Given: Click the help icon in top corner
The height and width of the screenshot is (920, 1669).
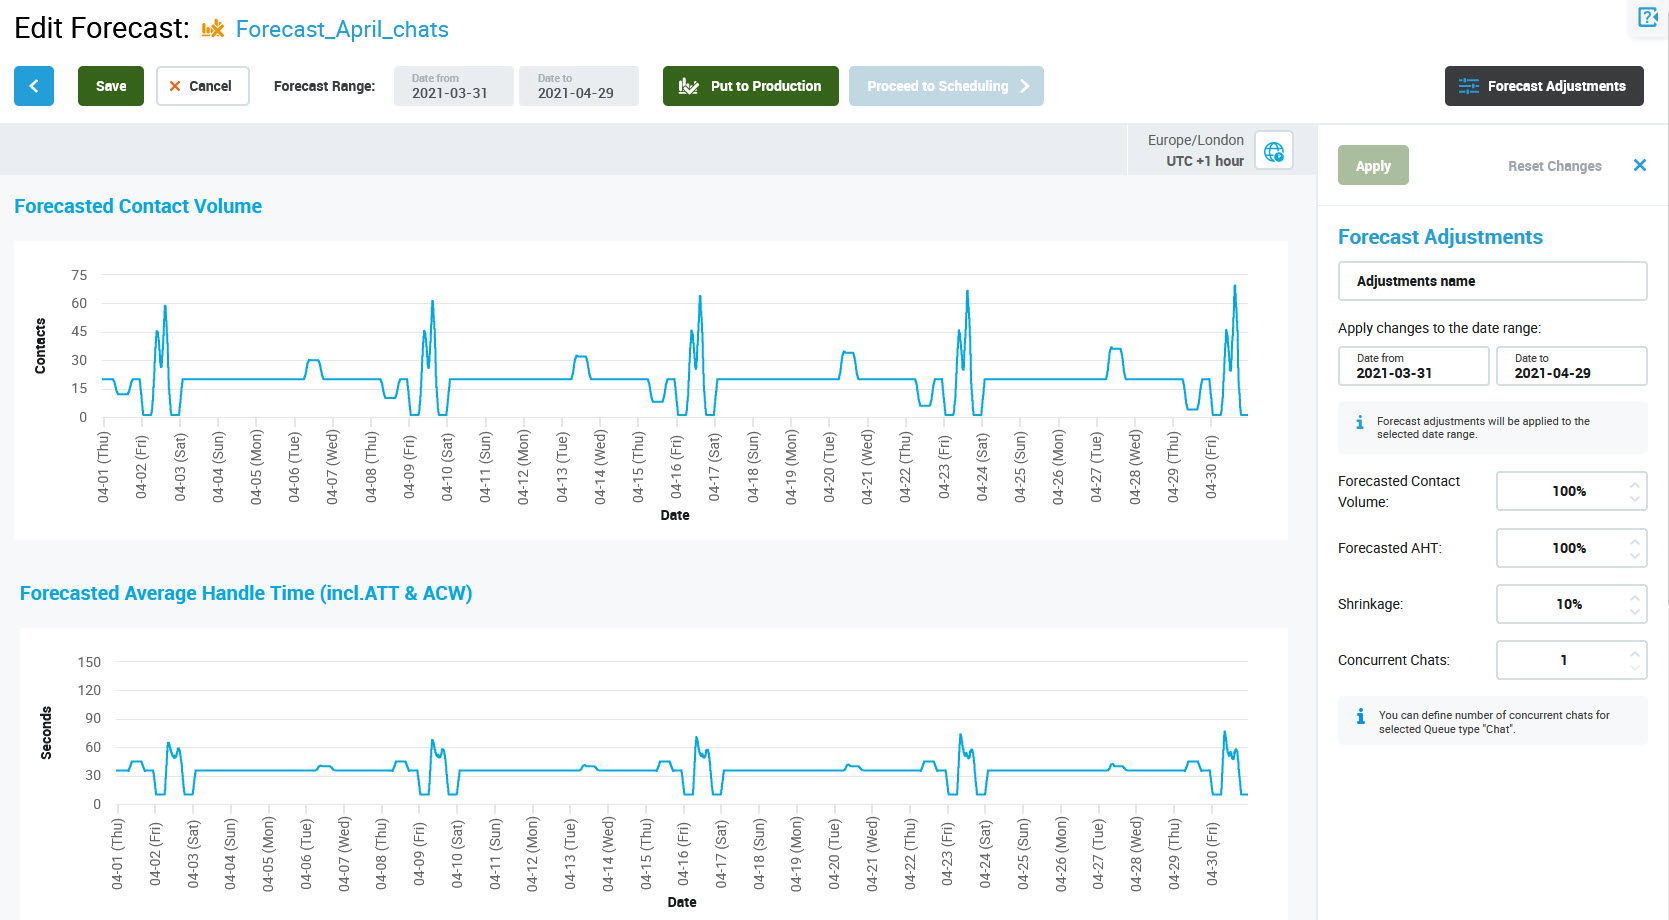Looking at the screenshot, I should [1648, 18].
